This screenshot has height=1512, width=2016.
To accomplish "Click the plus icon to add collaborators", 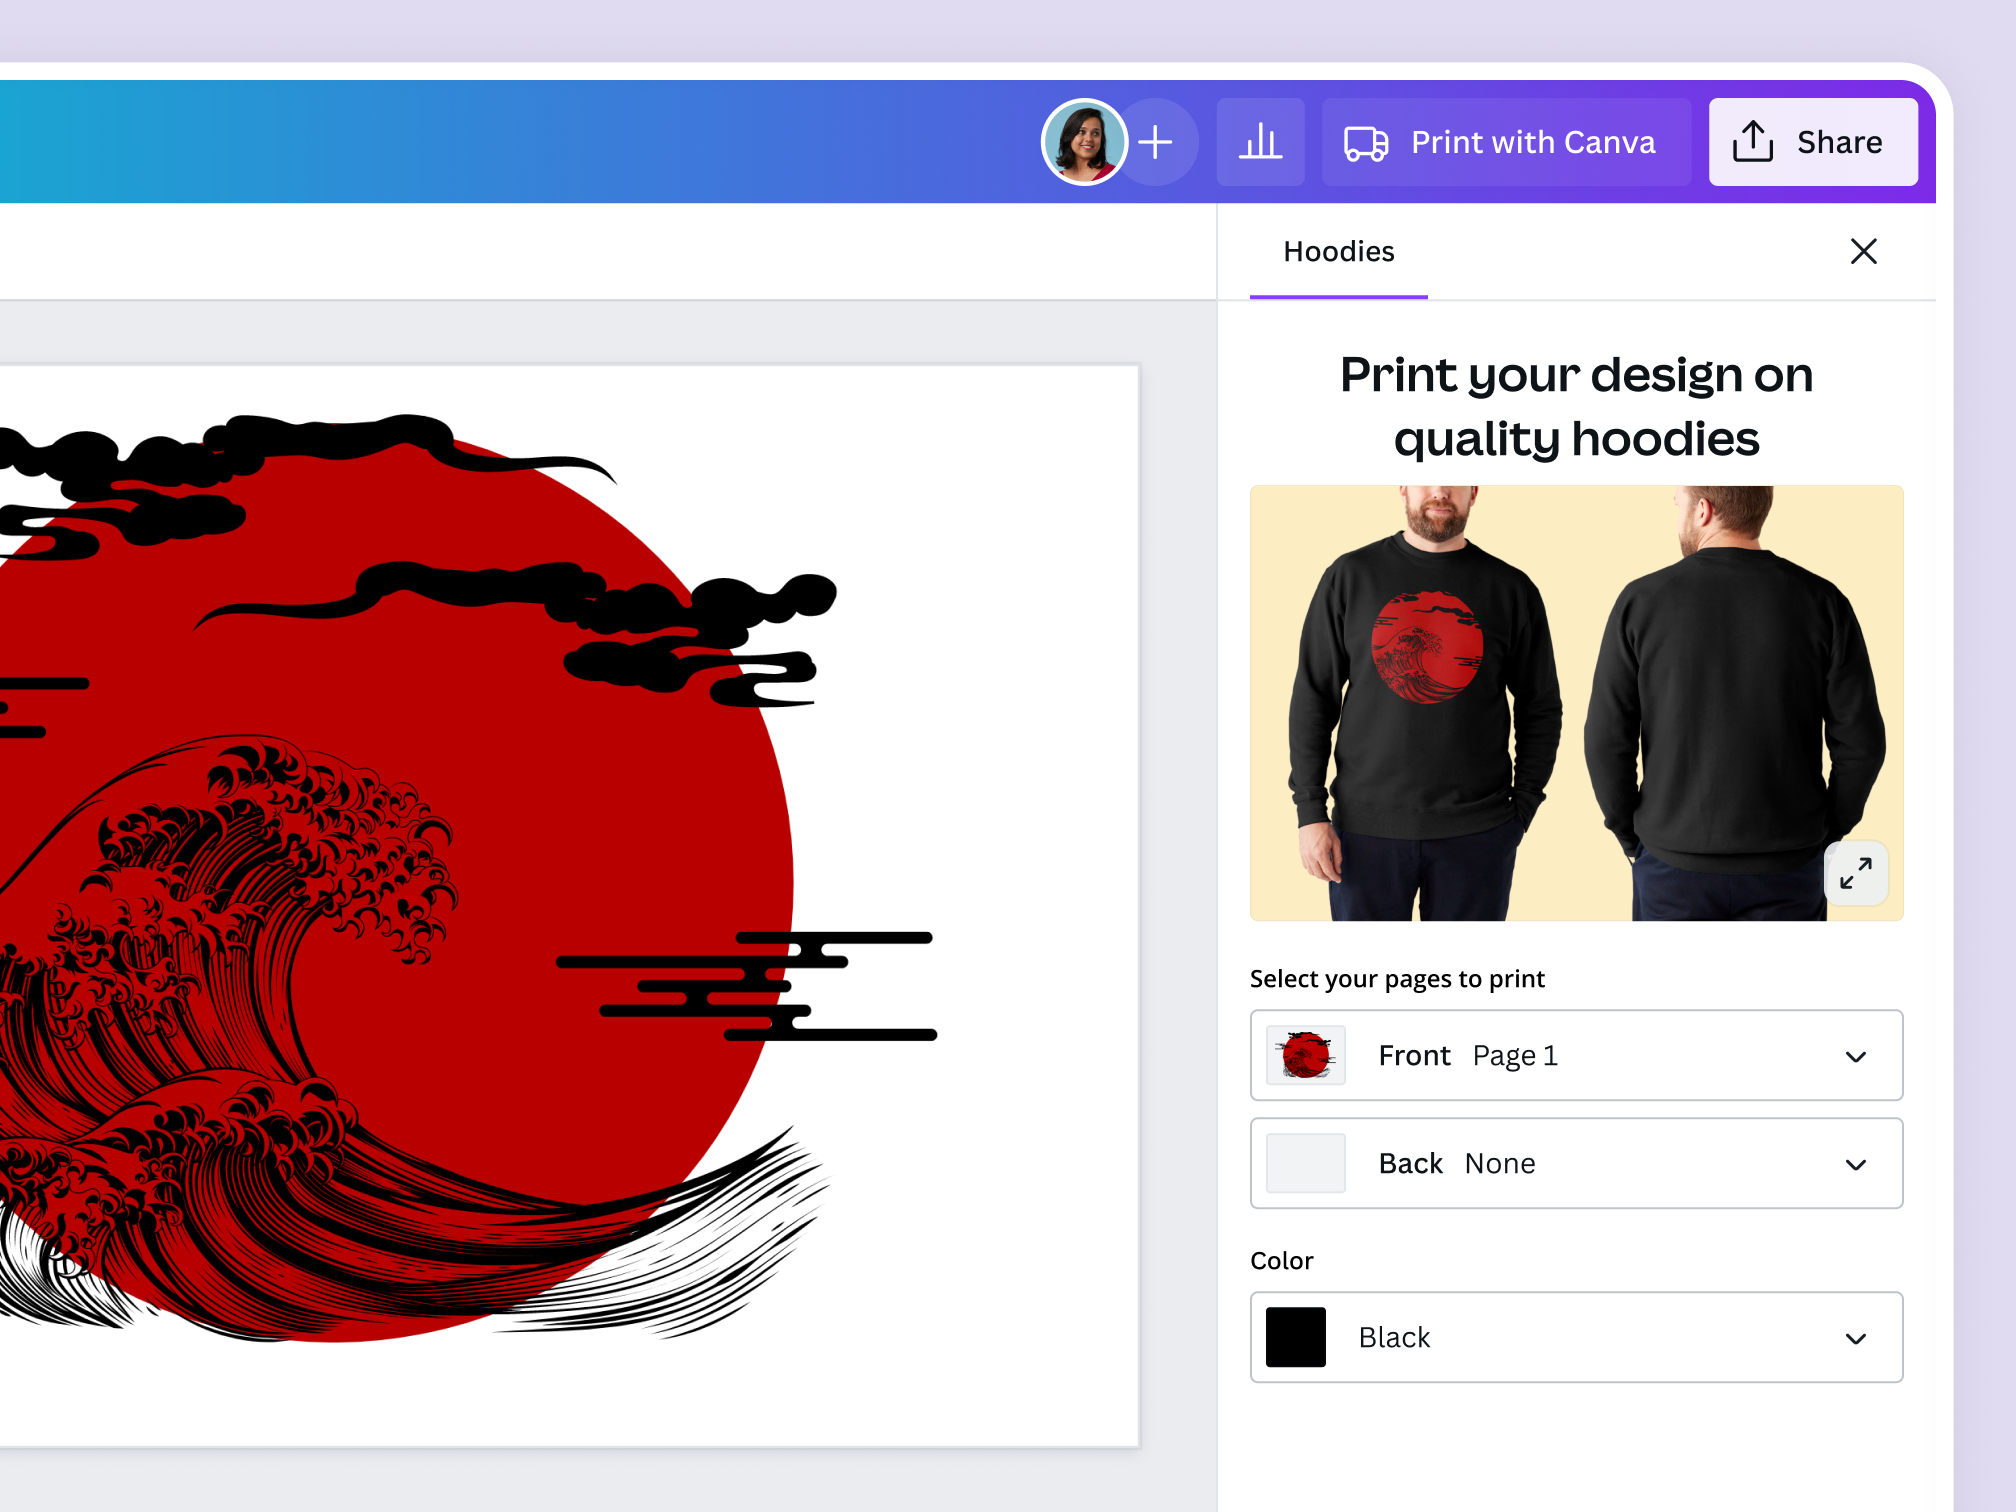I will point(1156,142).
